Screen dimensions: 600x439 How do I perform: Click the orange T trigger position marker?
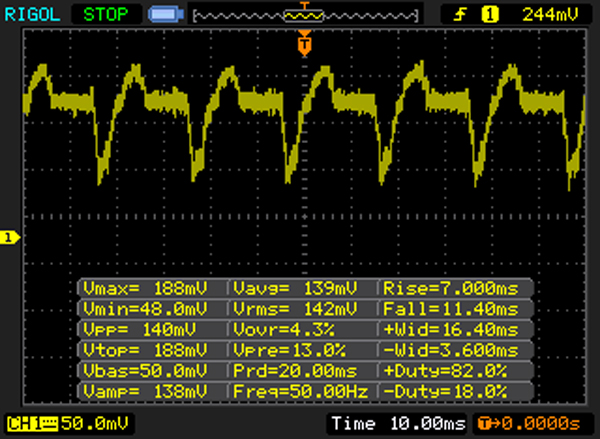point(305,44)
